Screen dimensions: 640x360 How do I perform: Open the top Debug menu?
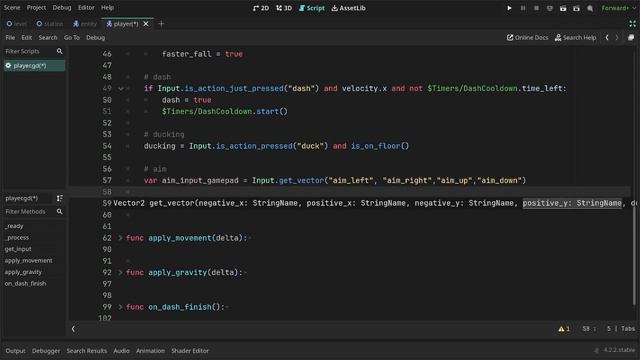[x=62, y=8]
